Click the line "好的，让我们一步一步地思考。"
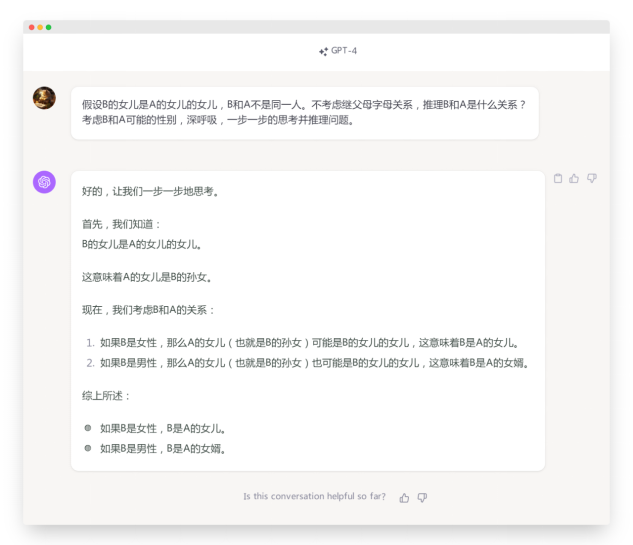The image size is (633, 545). (x=151, y=192)
